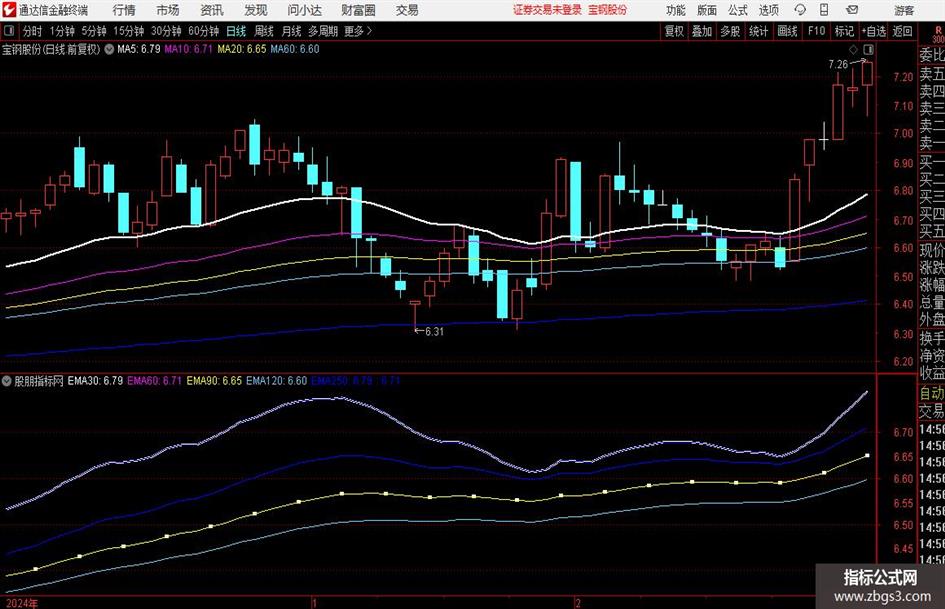Toggle the left sidebar panel icon
This screenshot has width=945, height=609.
[9, 31]
